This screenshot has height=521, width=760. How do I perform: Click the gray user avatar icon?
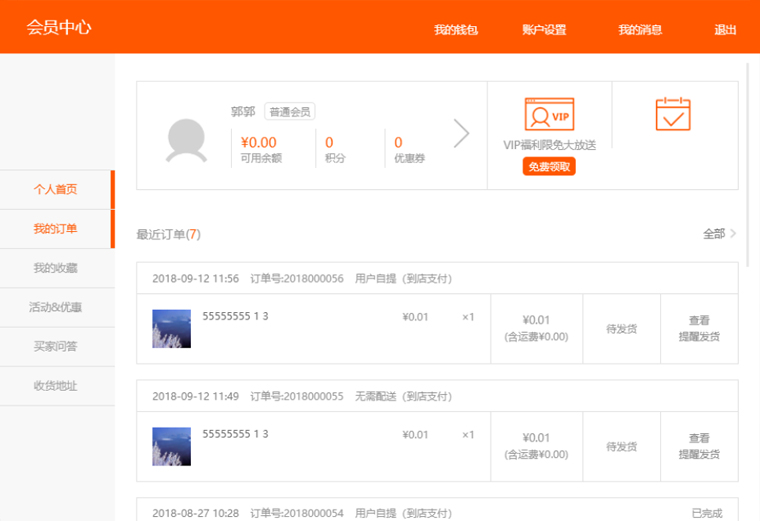click(186, 139)
